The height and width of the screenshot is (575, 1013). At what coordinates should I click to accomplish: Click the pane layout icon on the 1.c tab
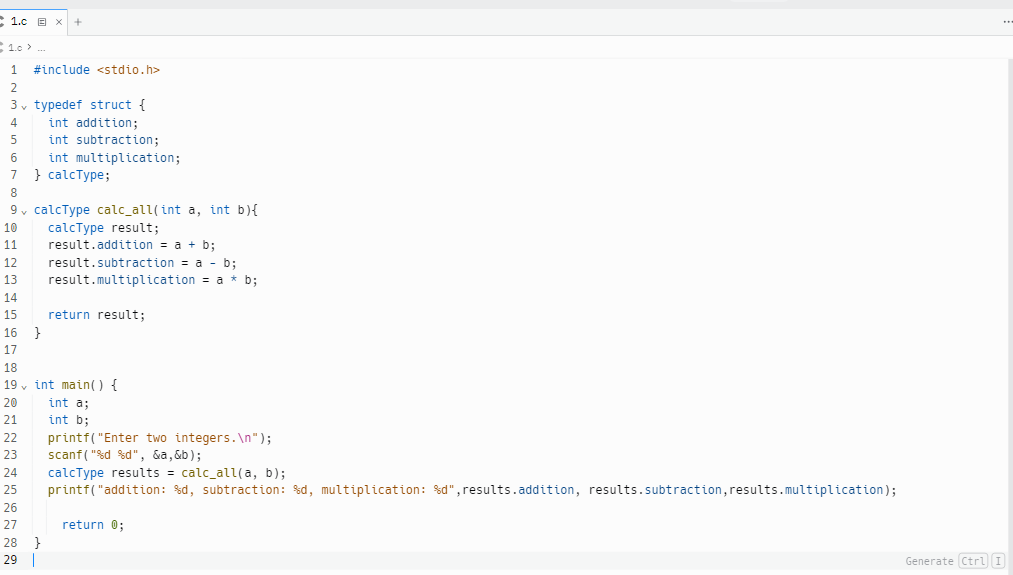(x=42, y=22)
